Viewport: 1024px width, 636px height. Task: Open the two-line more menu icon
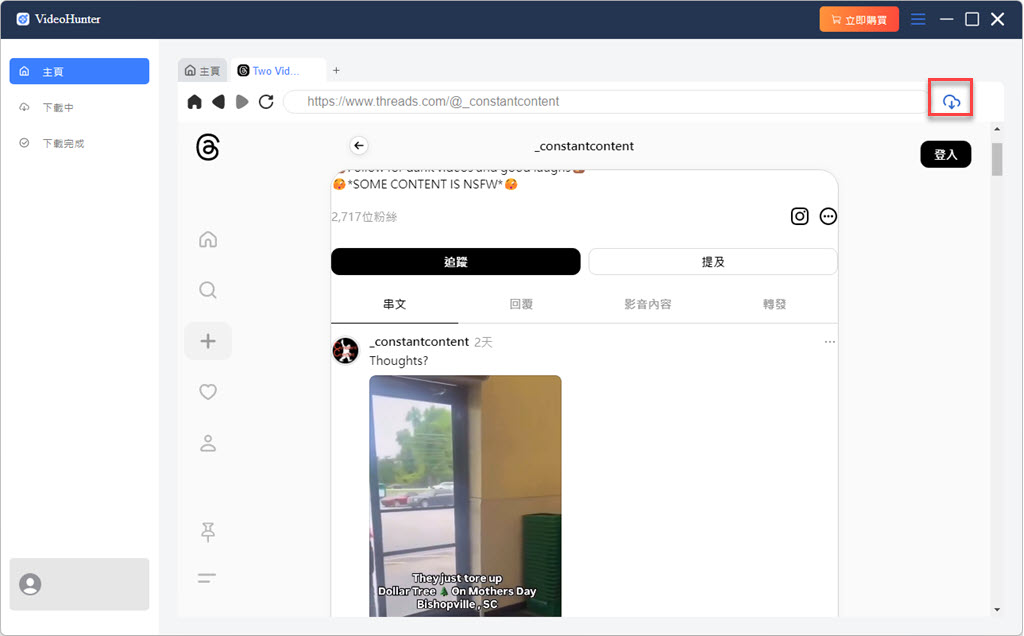coord(206,578)
